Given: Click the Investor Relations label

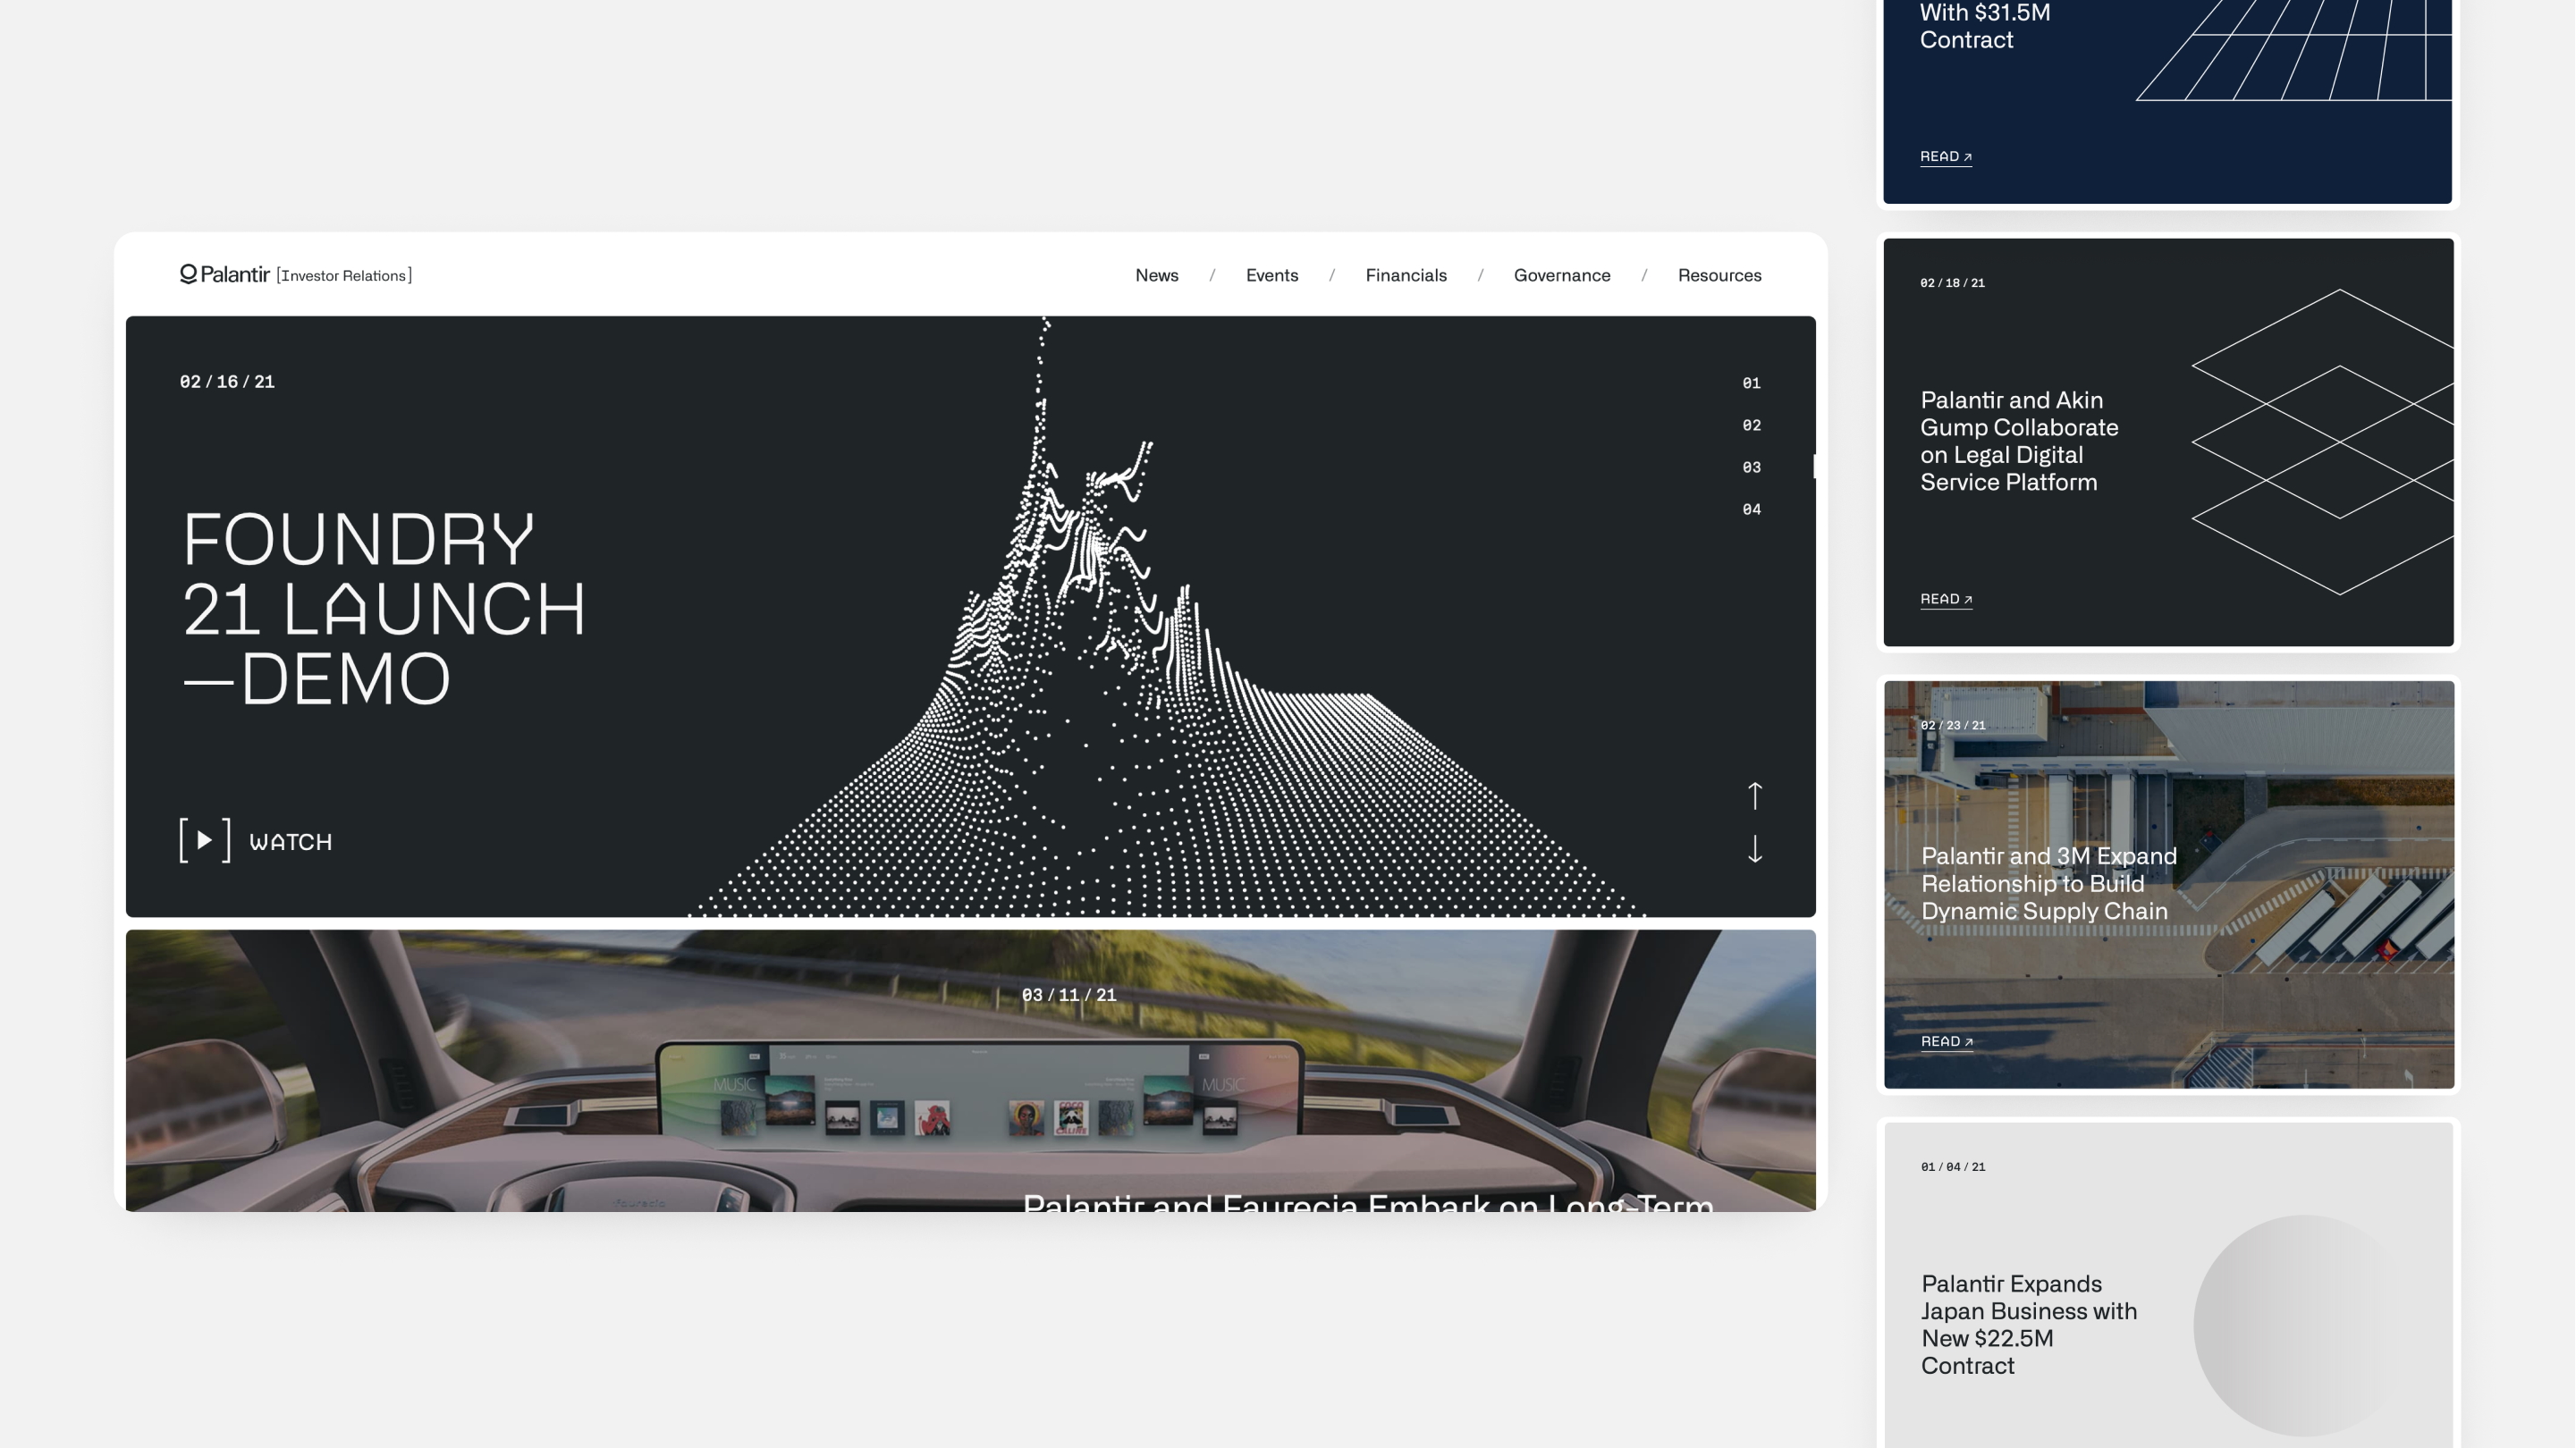Looking at the screenshot, I should (344, 276).
